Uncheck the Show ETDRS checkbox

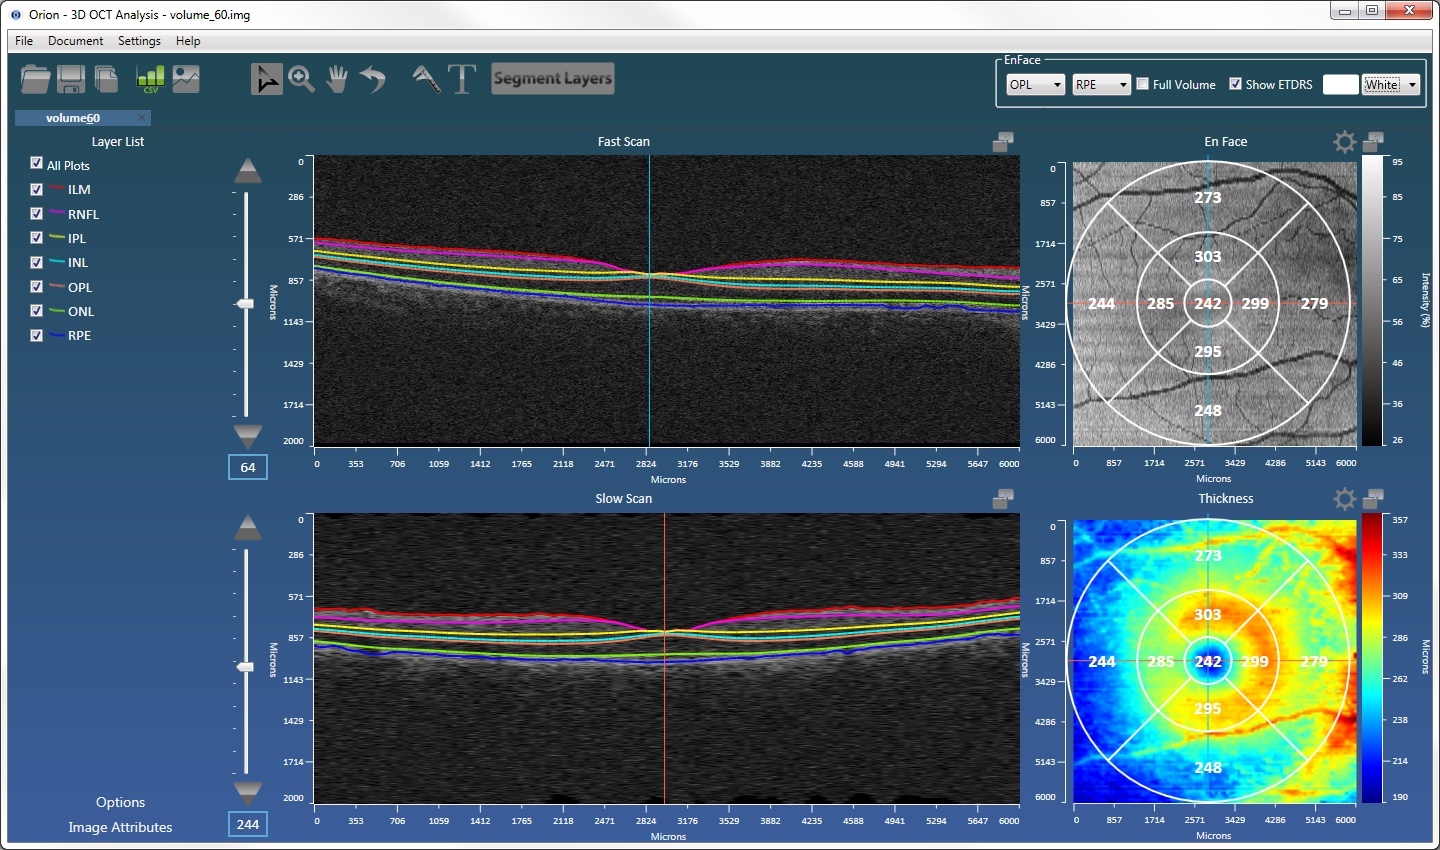tap(1236, 84)
